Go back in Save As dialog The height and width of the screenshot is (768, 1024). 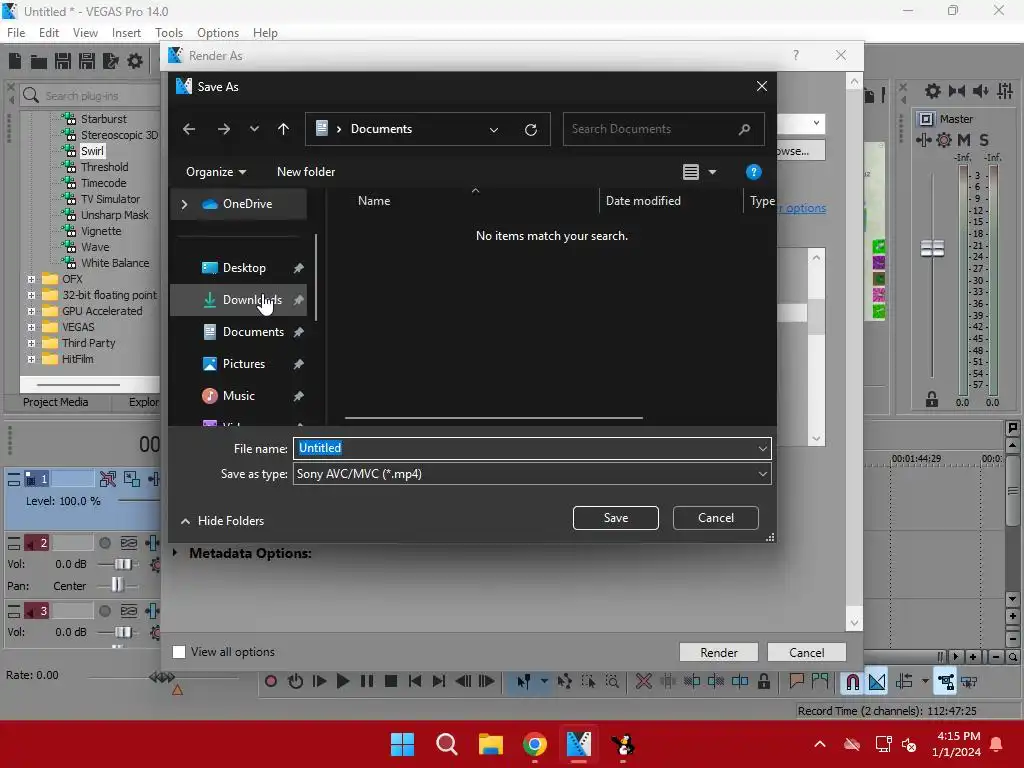[x=189, y=129]
